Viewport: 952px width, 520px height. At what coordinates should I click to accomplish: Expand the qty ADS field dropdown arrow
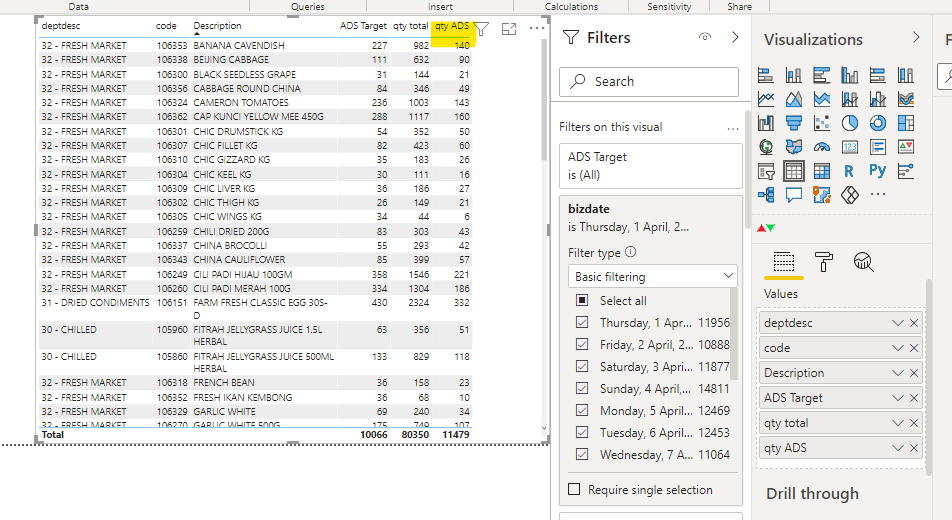898,448
